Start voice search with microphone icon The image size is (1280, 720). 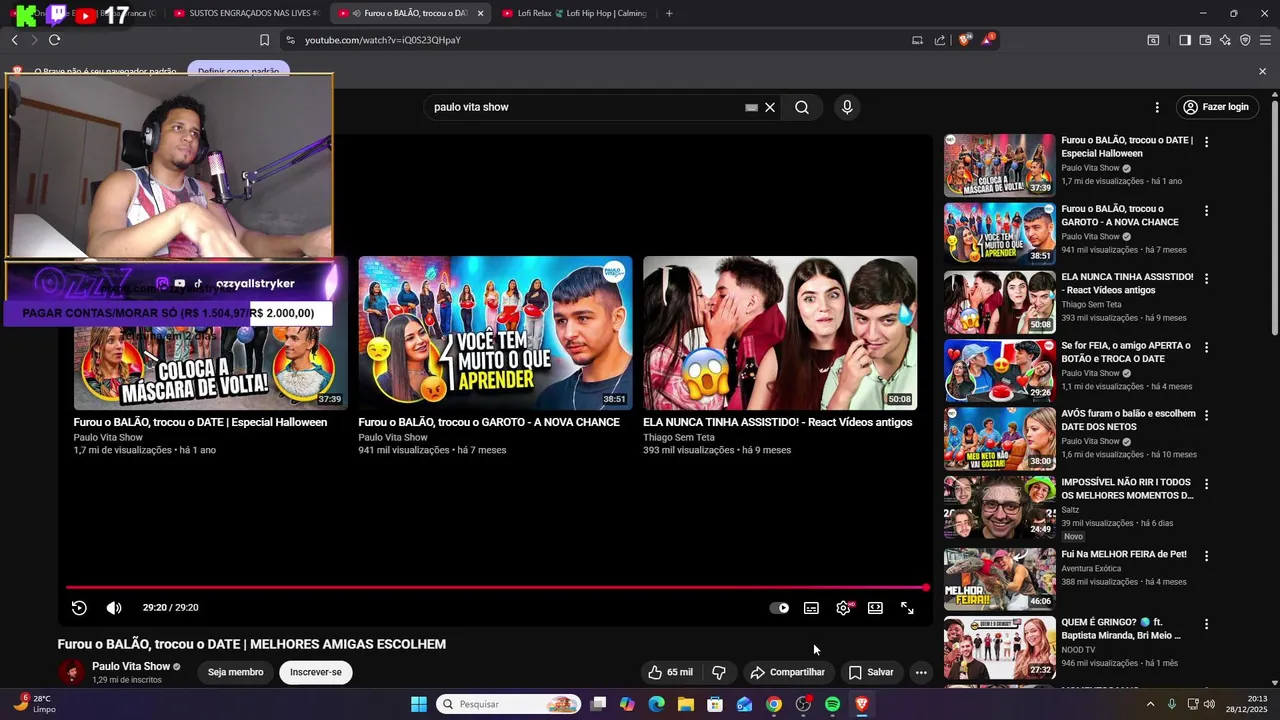click(x=847, y=107)
